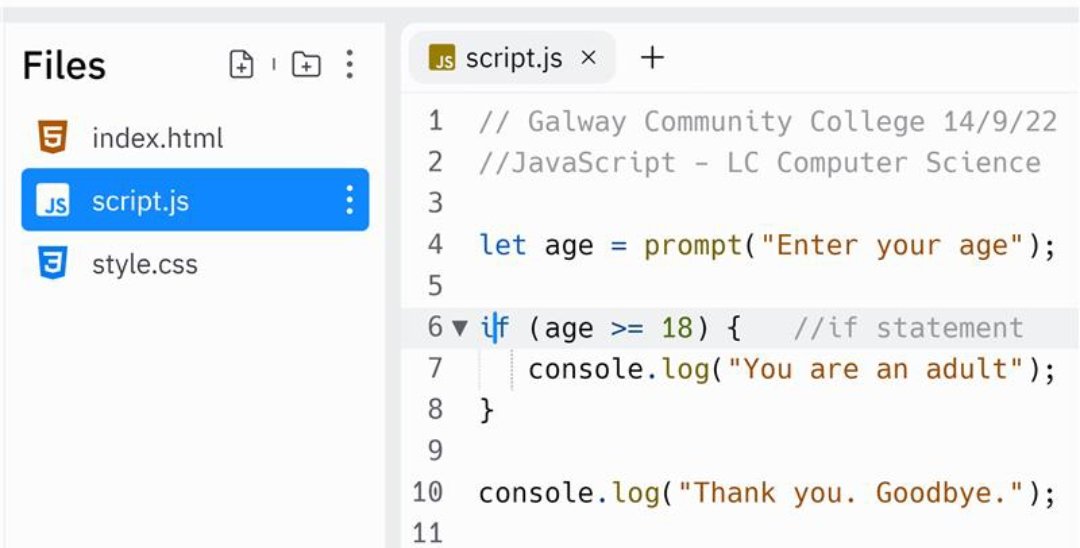Click the JS icon in script.js file row
Screen dimensions: 1080x548
point(53,200)
